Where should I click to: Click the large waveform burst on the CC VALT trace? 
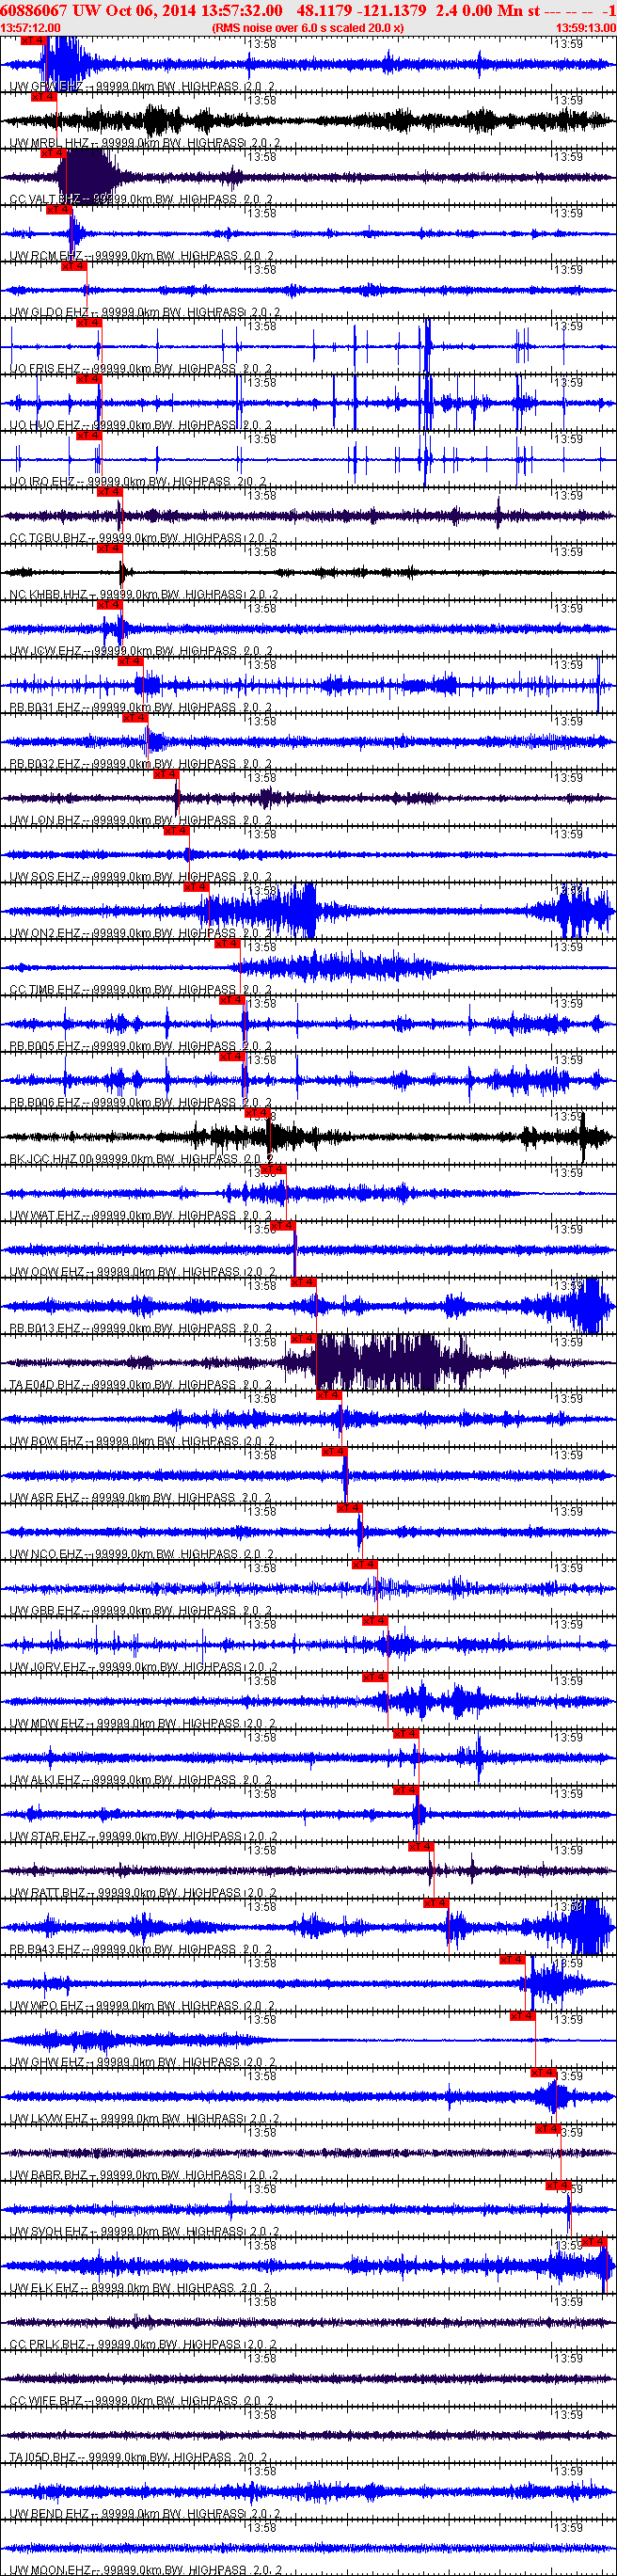coord(88,178)
